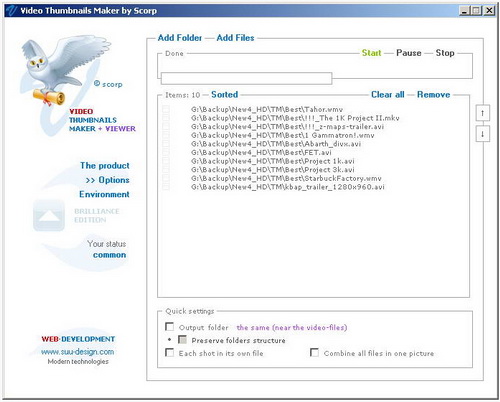Check Each shot in its own file
Viewport: 500px width, 402px height.
click(x=170, y=352)
